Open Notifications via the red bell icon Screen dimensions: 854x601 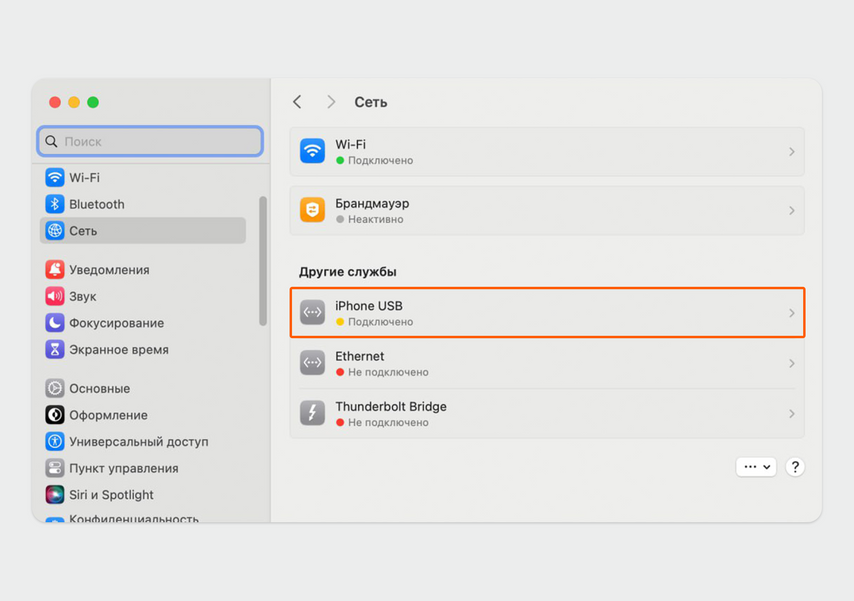[55, 270]
